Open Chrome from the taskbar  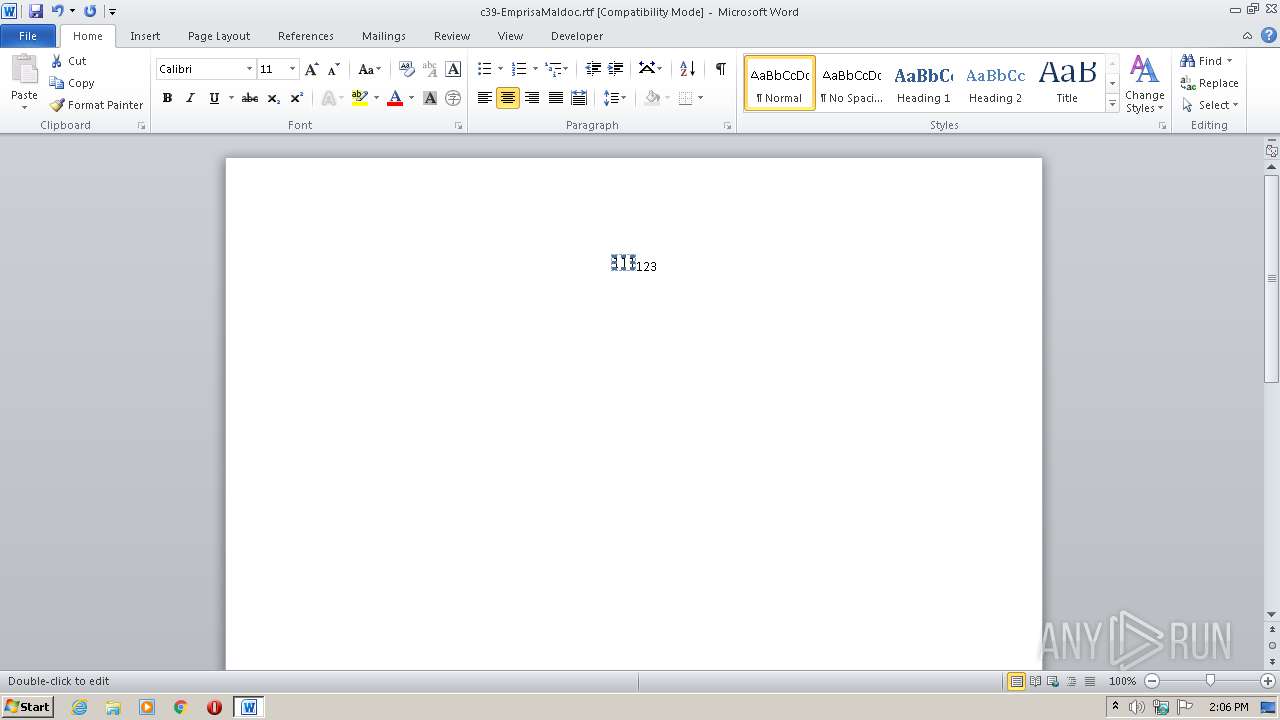[x=180, y=707]
